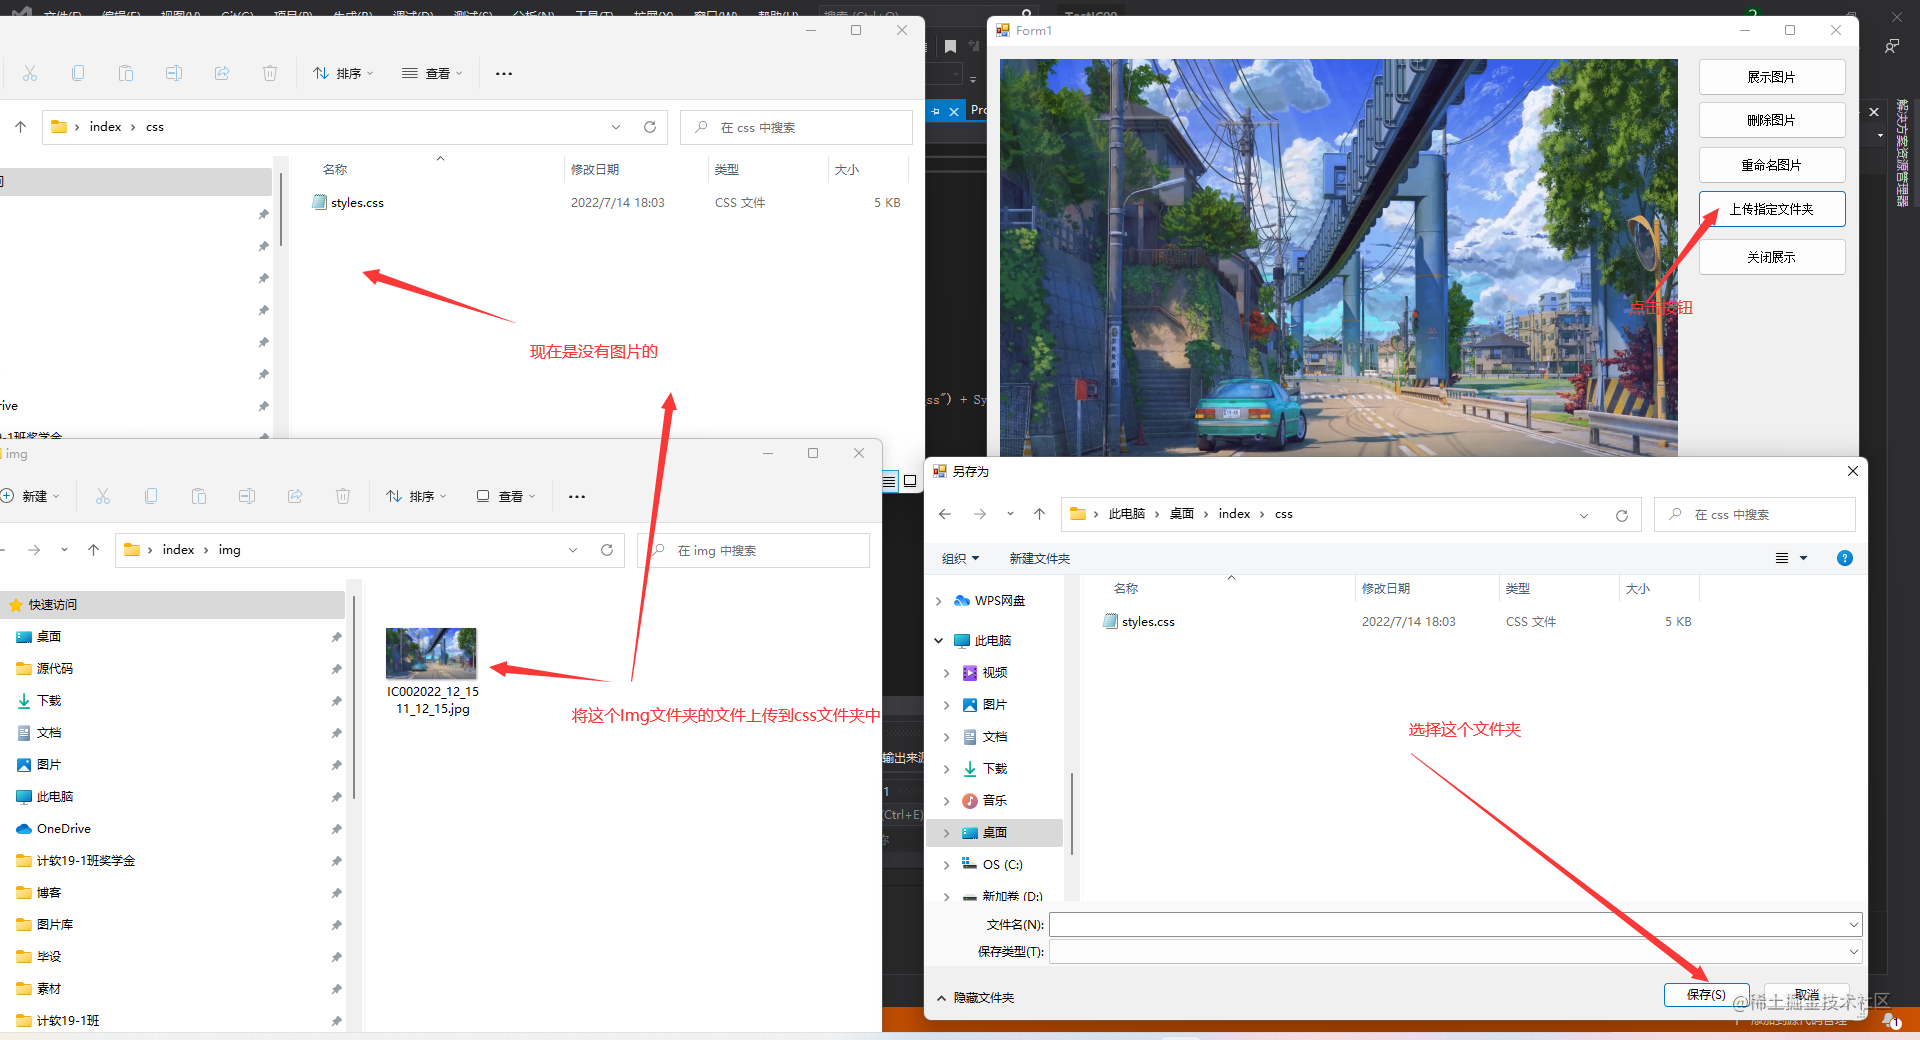Click the Cut icon in img explorer toolbar
1920x1040 pixels.
click(x=103, y=496)
